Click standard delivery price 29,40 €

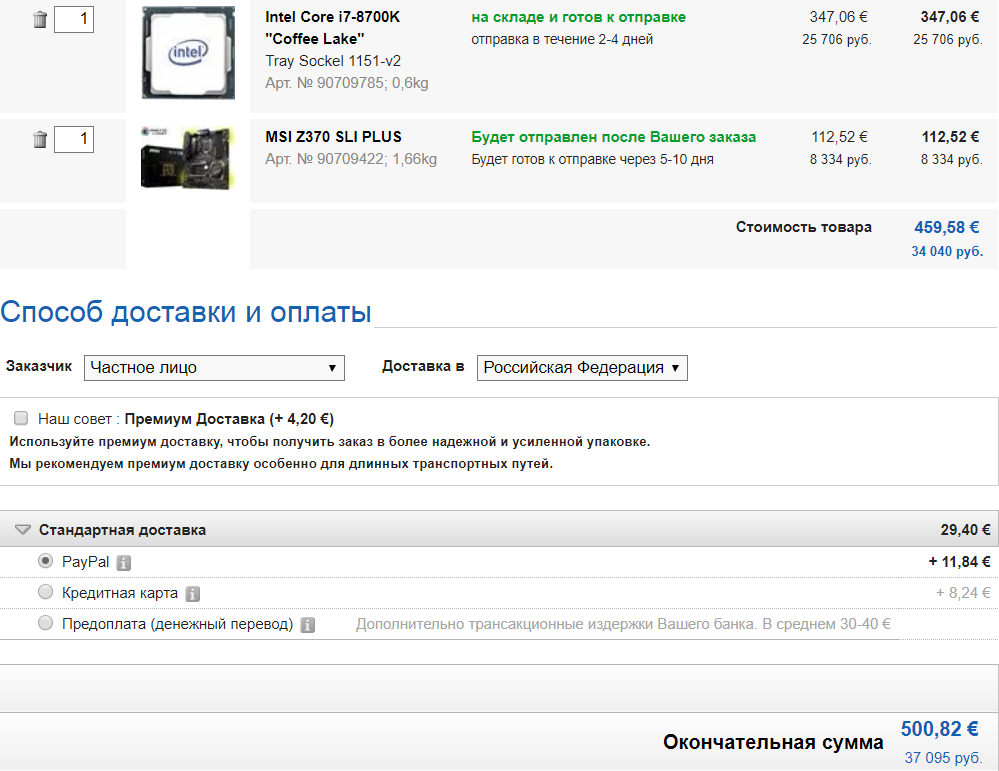coord(965,530)
